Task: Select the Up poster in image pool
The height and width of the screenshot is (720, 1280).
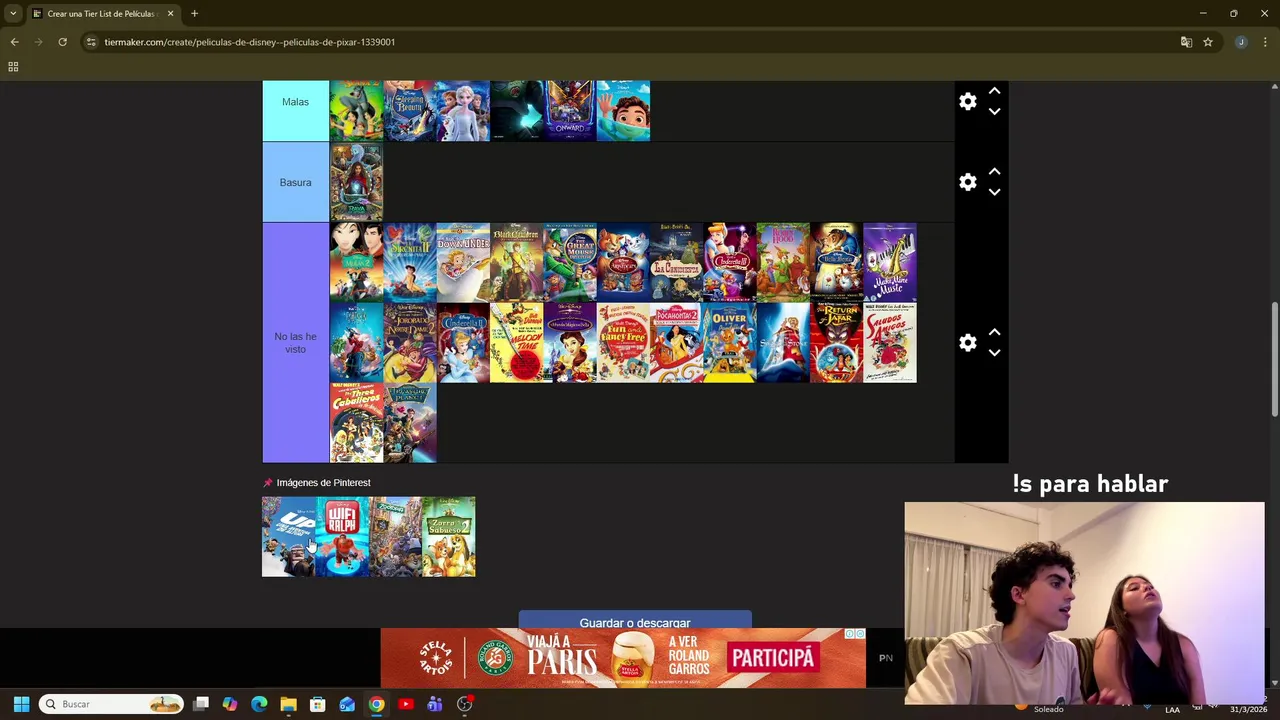Action: pos(288,537)
